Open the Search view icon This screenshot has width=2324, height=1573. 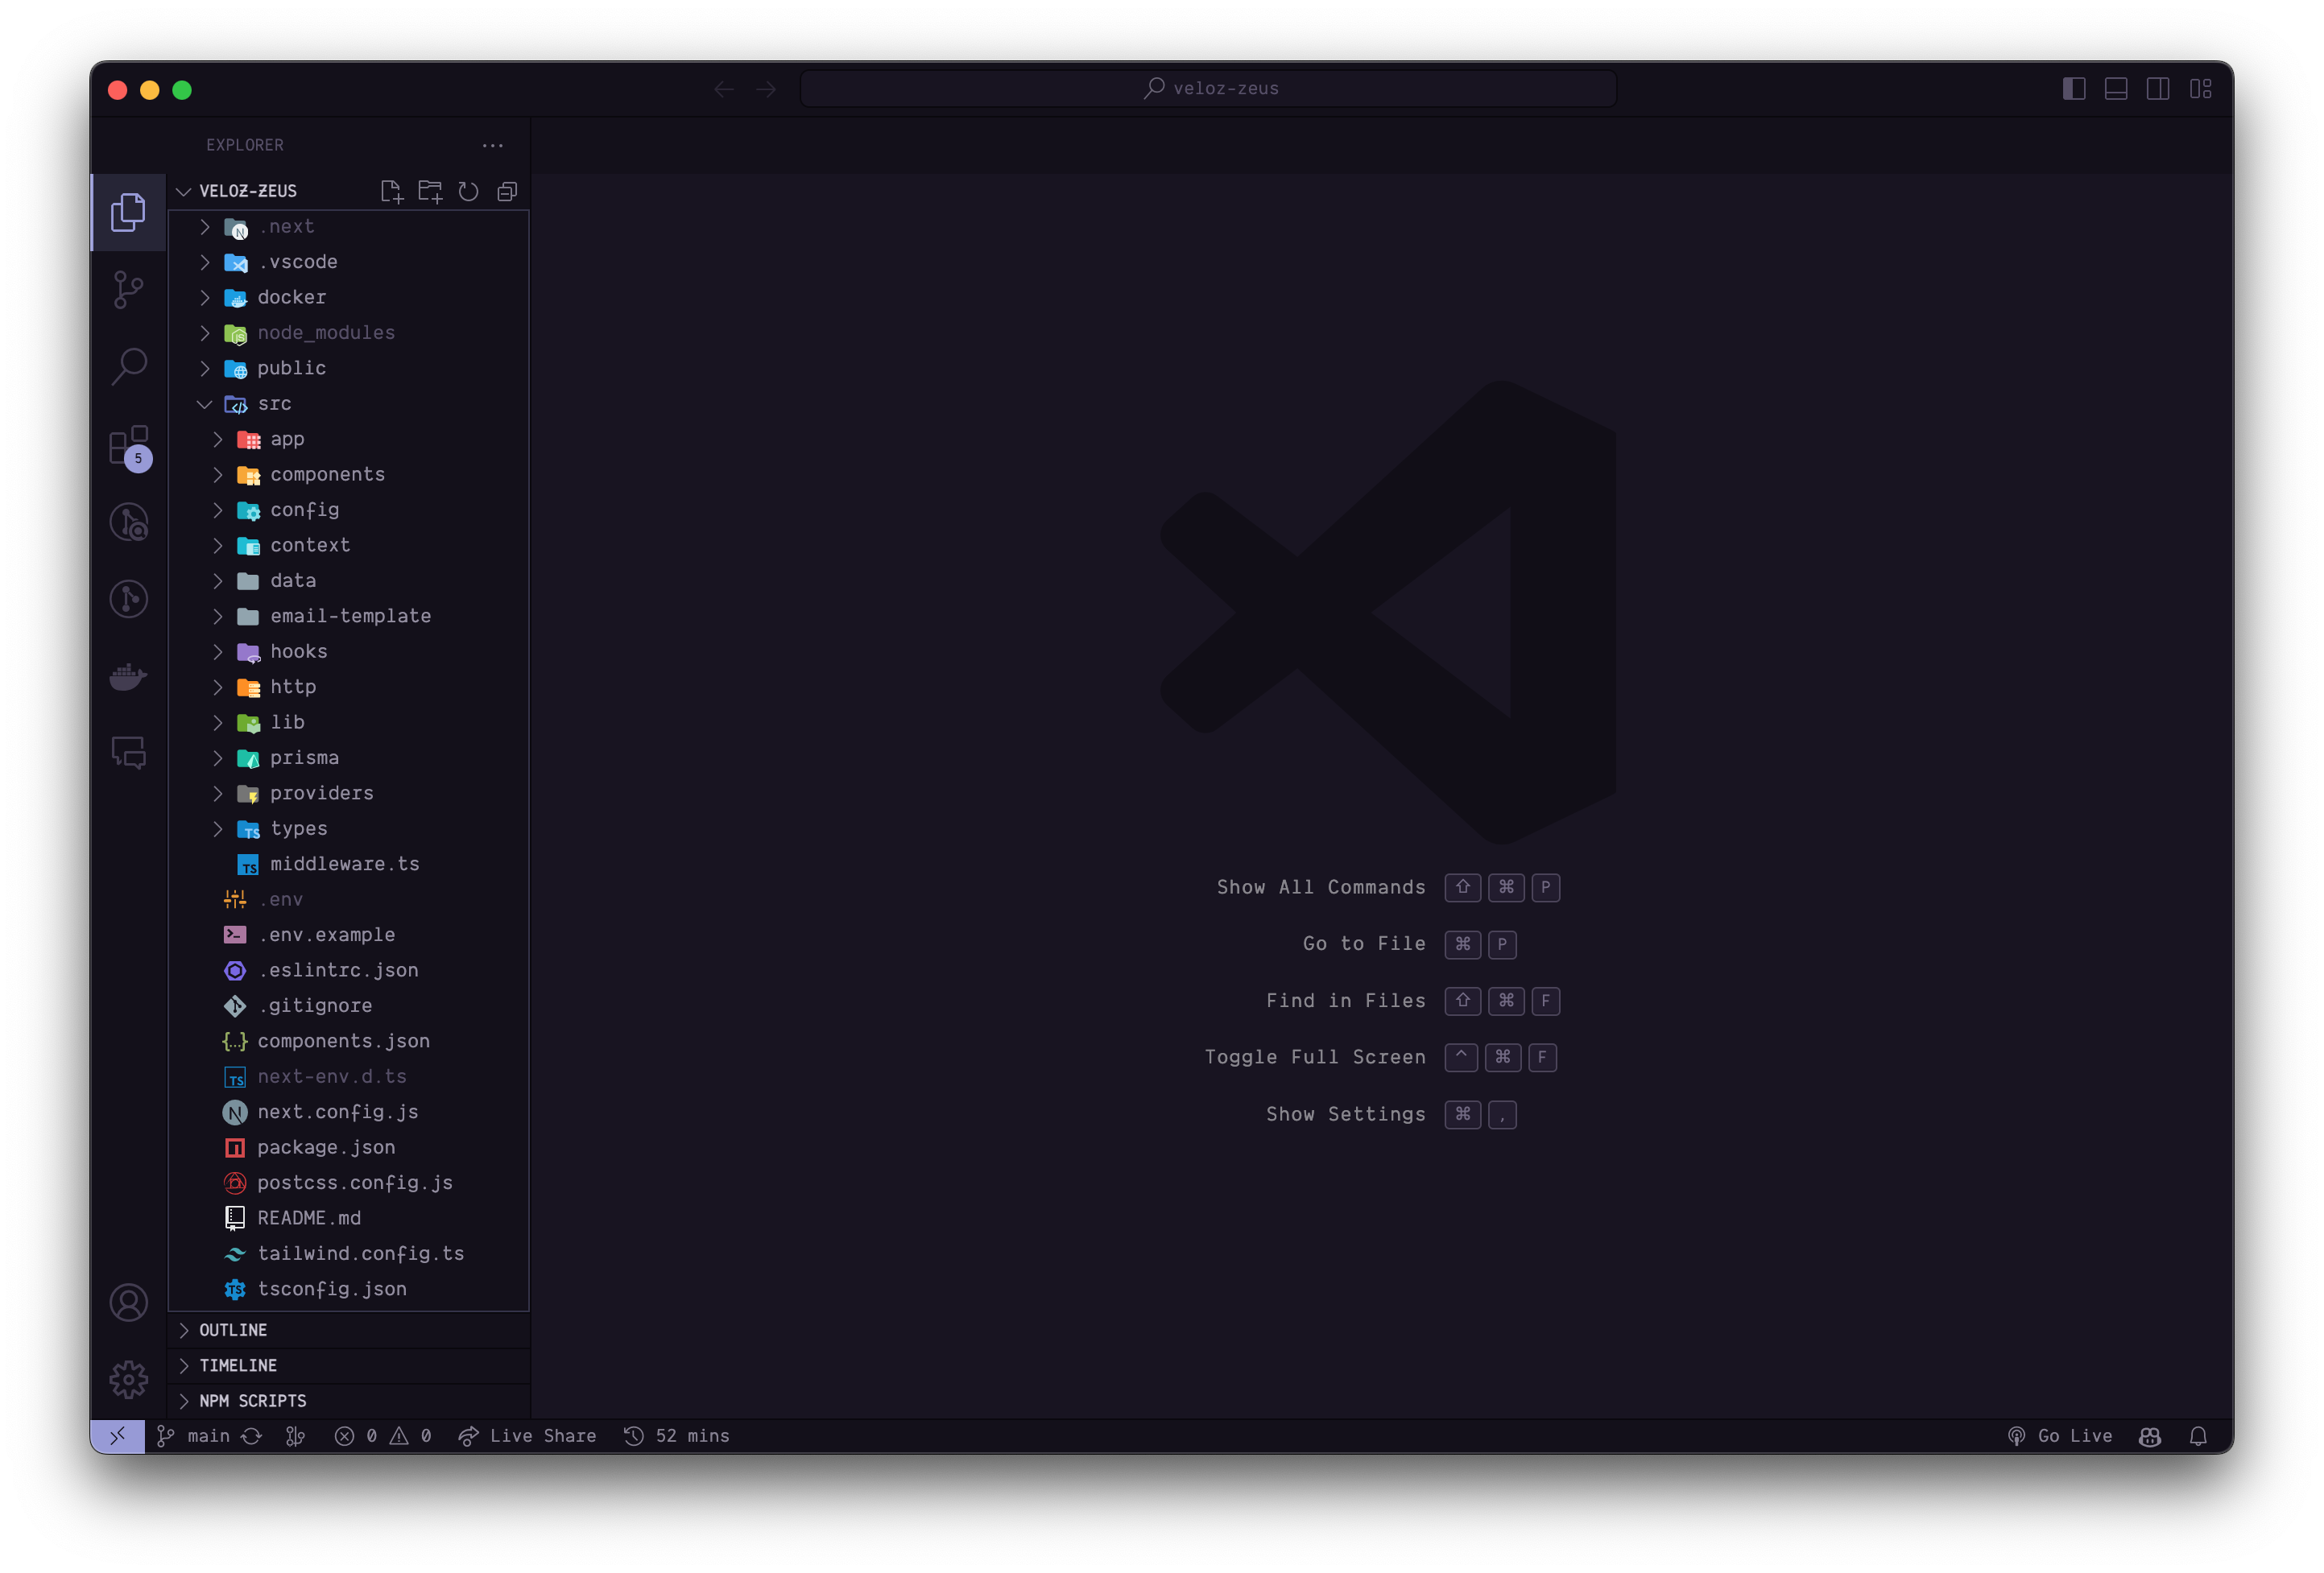128,367
